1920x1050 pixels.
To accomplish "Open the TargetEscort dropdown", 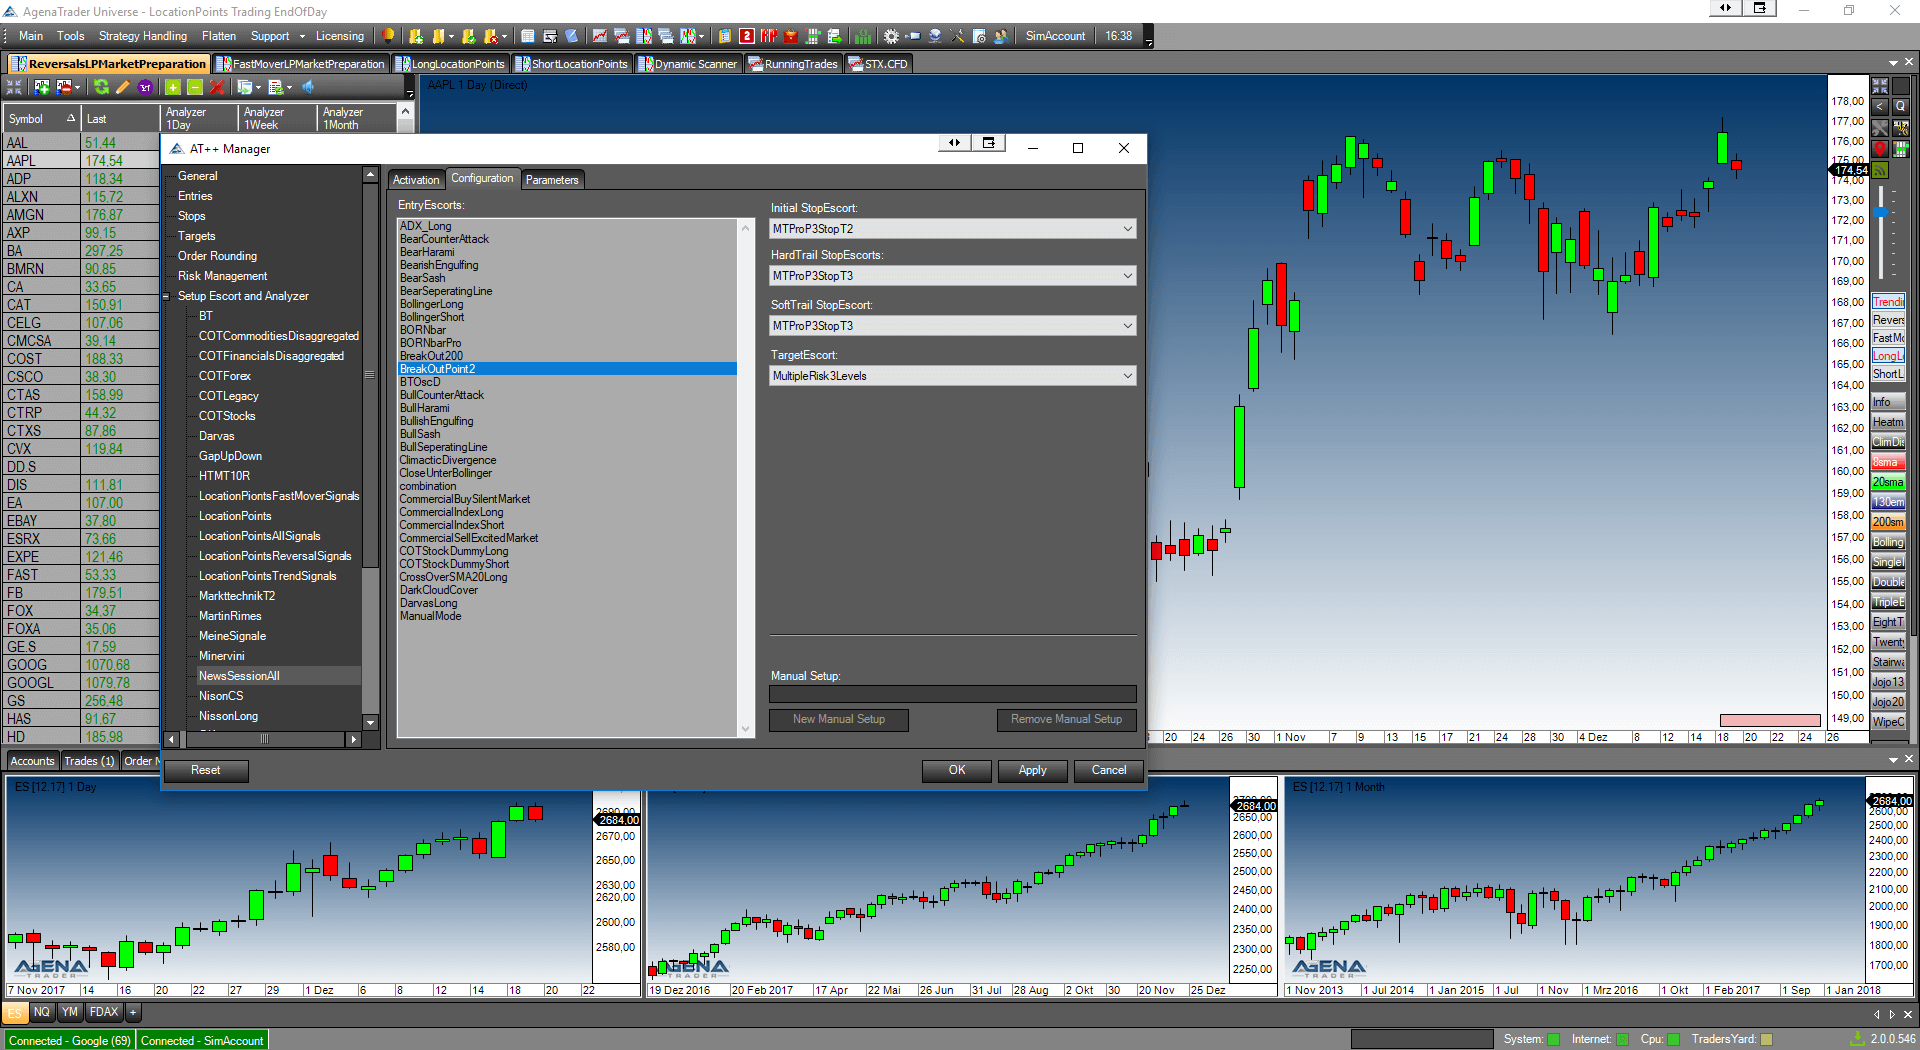I will [x=952, y=376].
